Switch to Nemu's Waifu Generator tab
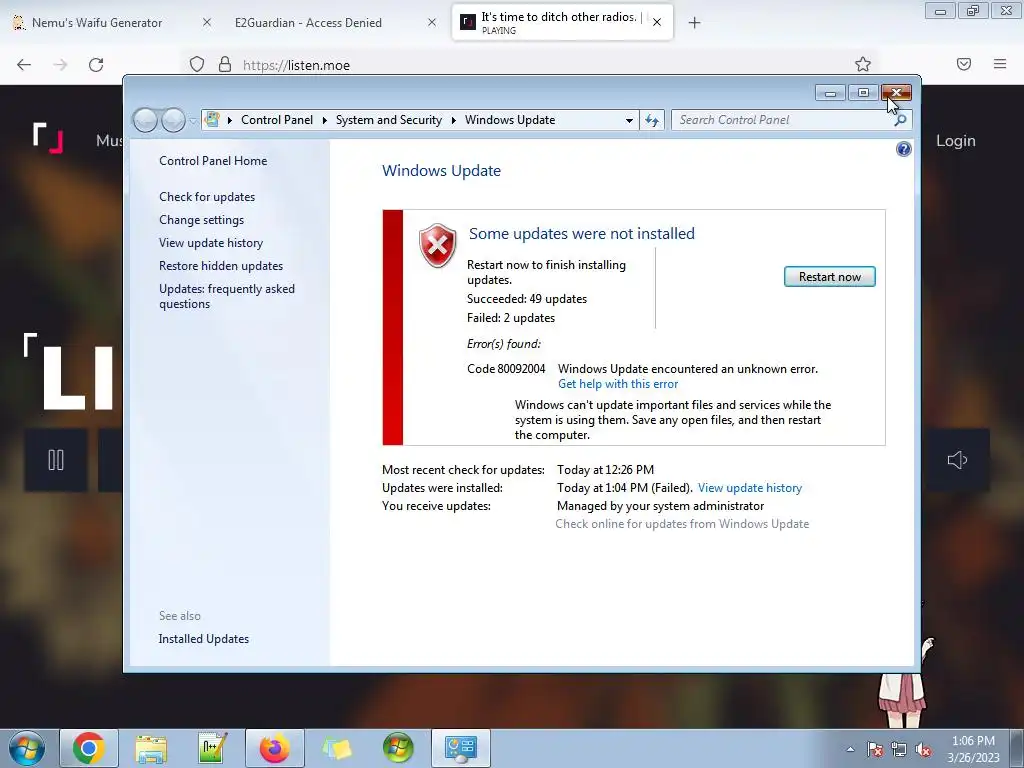This screenshot has width=1024, height=768. point(96,23)
